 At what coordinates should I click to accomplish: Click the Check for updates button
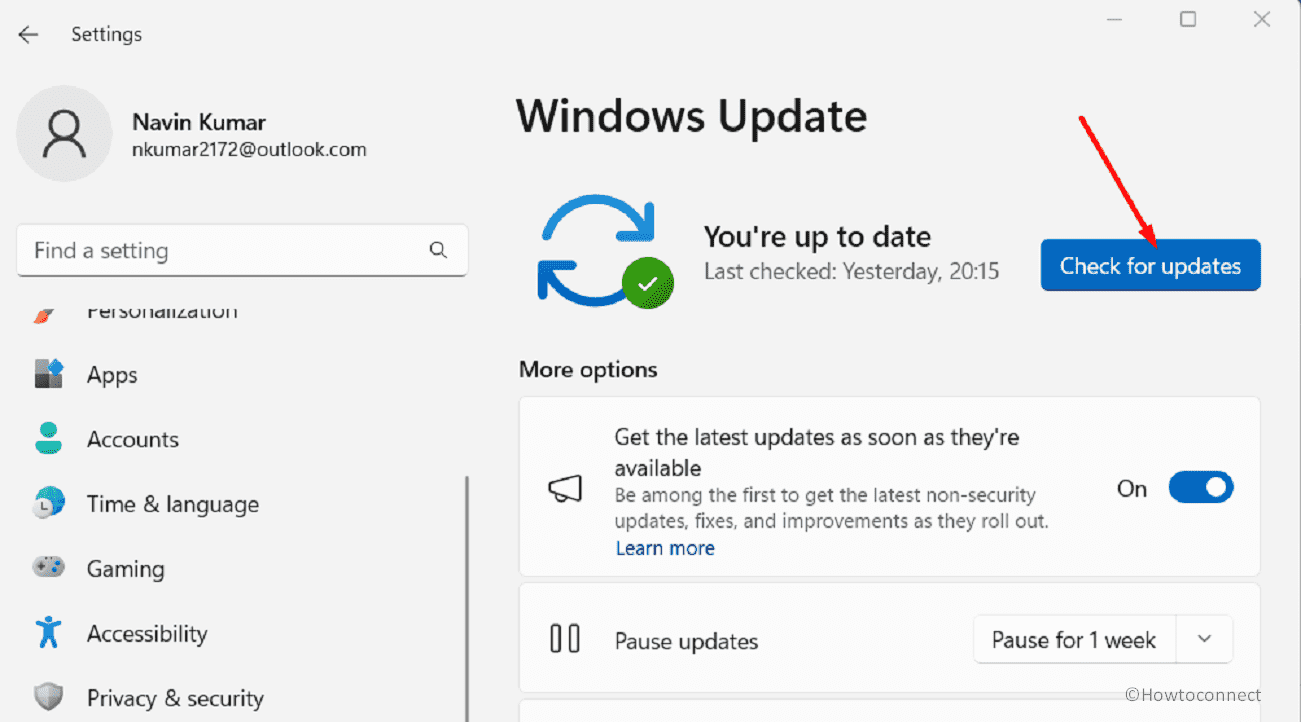tap(1150, 266)
